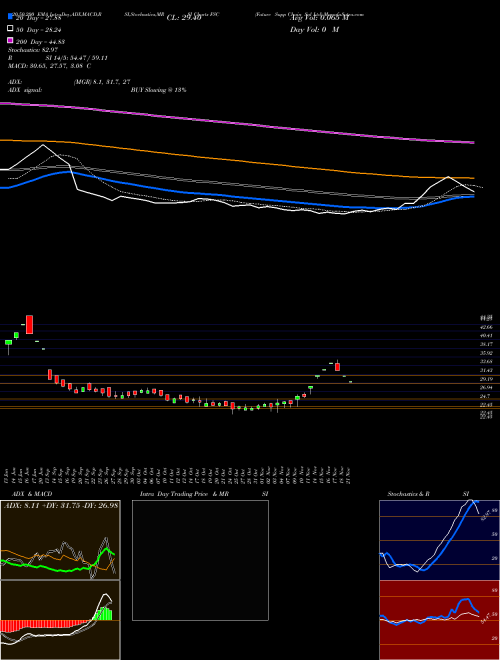Viewport: 500px width, 660px height.
Task: Click the 'Day Vol: 0 M' label
Action: coord(314,30)
